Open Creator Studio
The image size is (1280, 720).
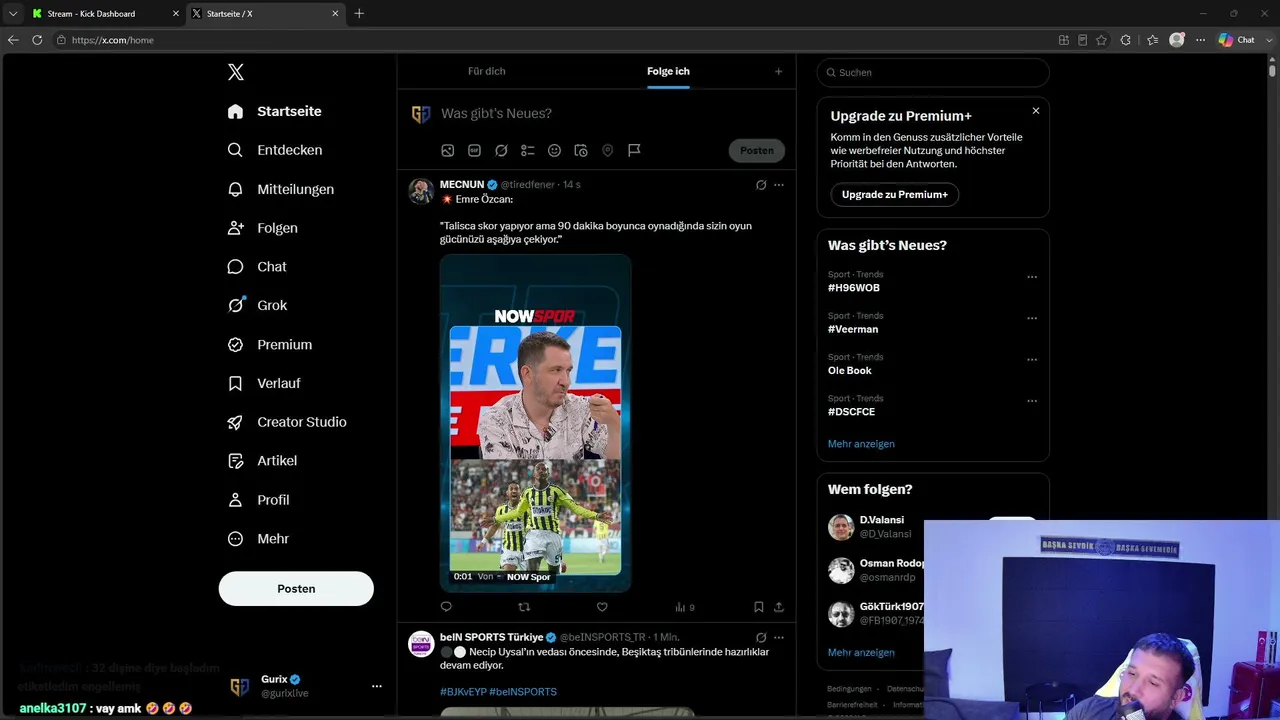[x=287, y=422]
